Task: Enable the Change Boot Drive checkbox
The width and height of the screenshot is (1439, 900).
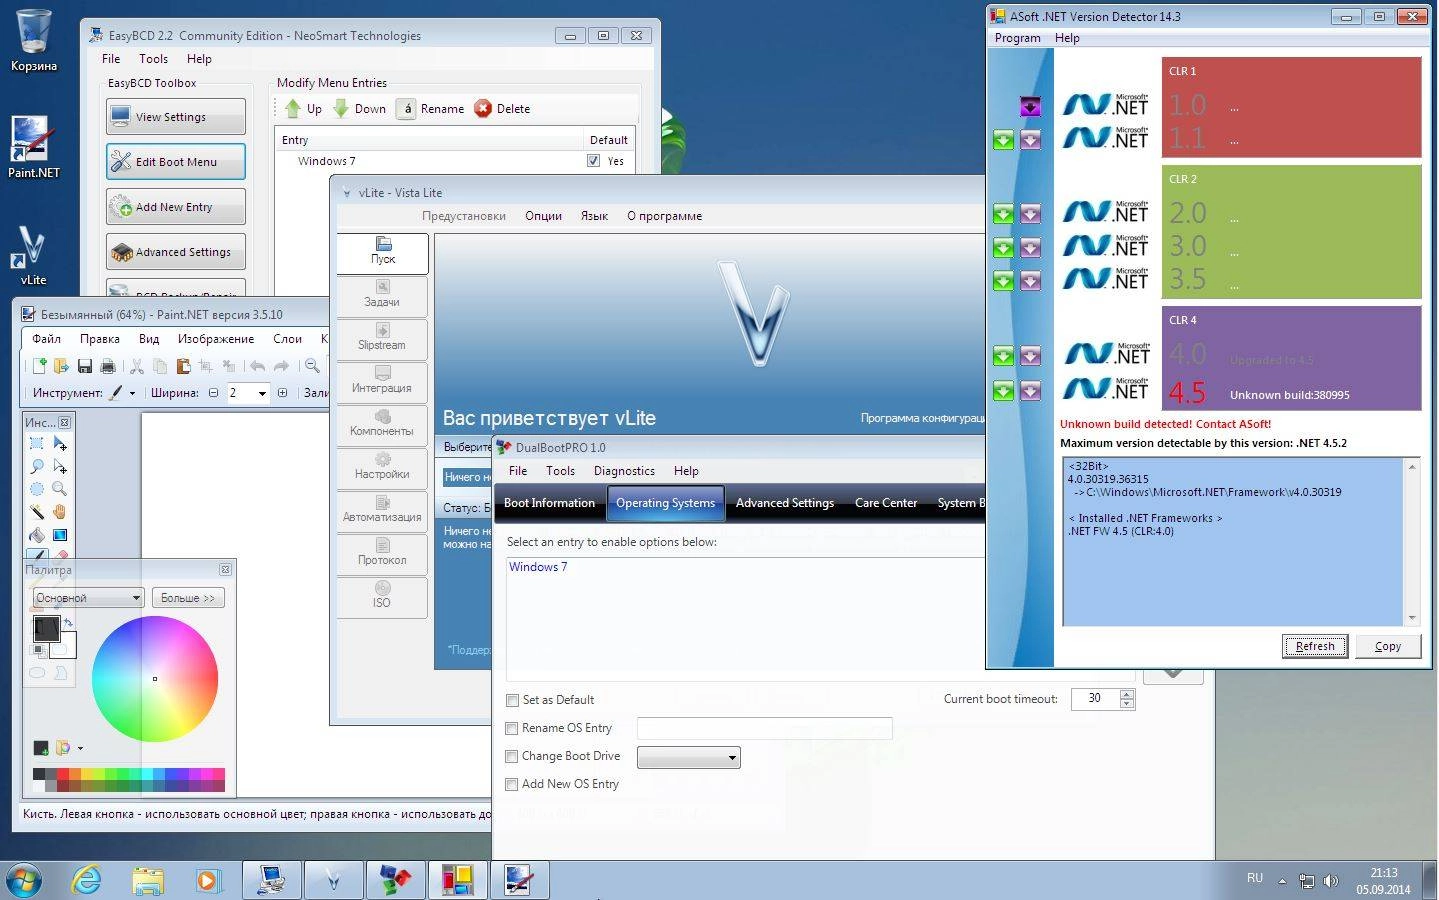Action: pos(512,756)
